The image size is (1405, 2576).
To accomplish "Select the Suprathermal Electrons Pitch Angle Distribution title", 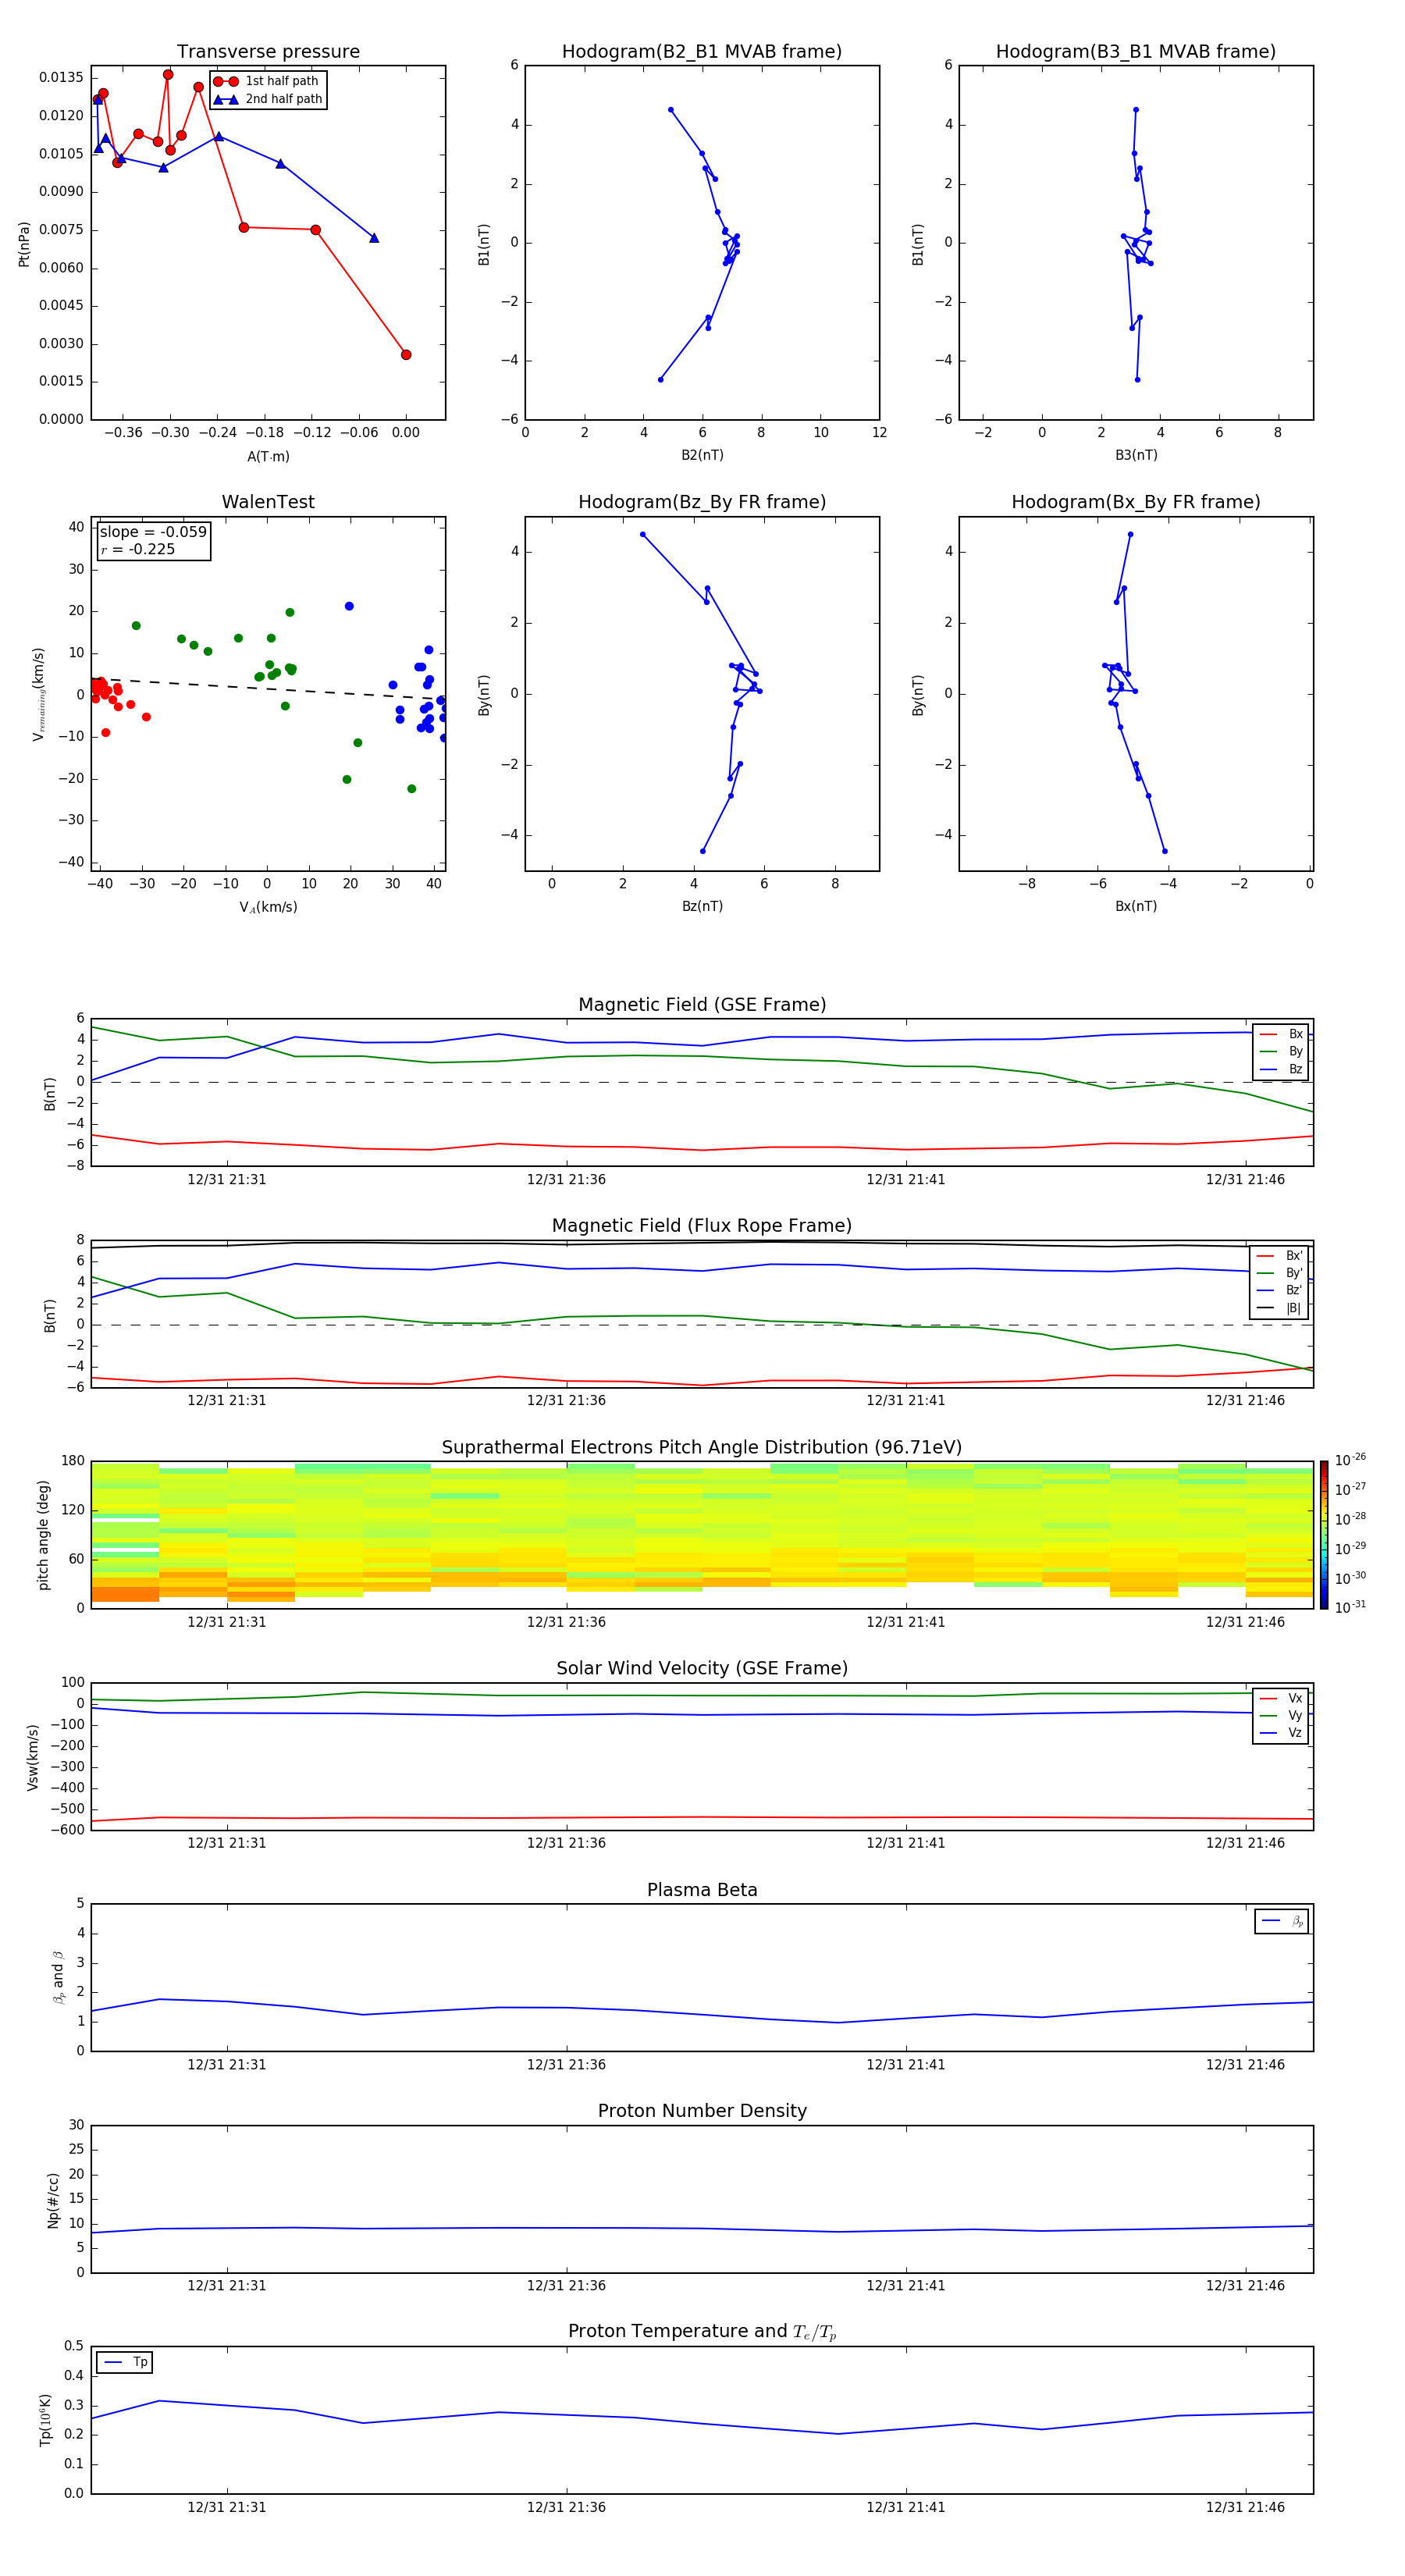I will [702, 1448].
